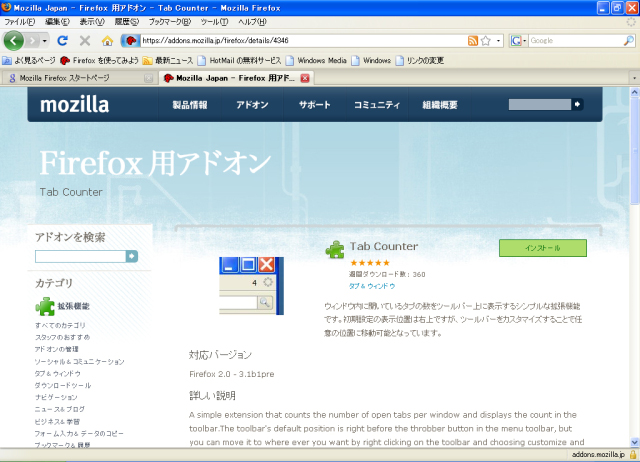Open the 拡張機能 category heading
The width and height of the screenshot is (640, 462).
(73, 306)
